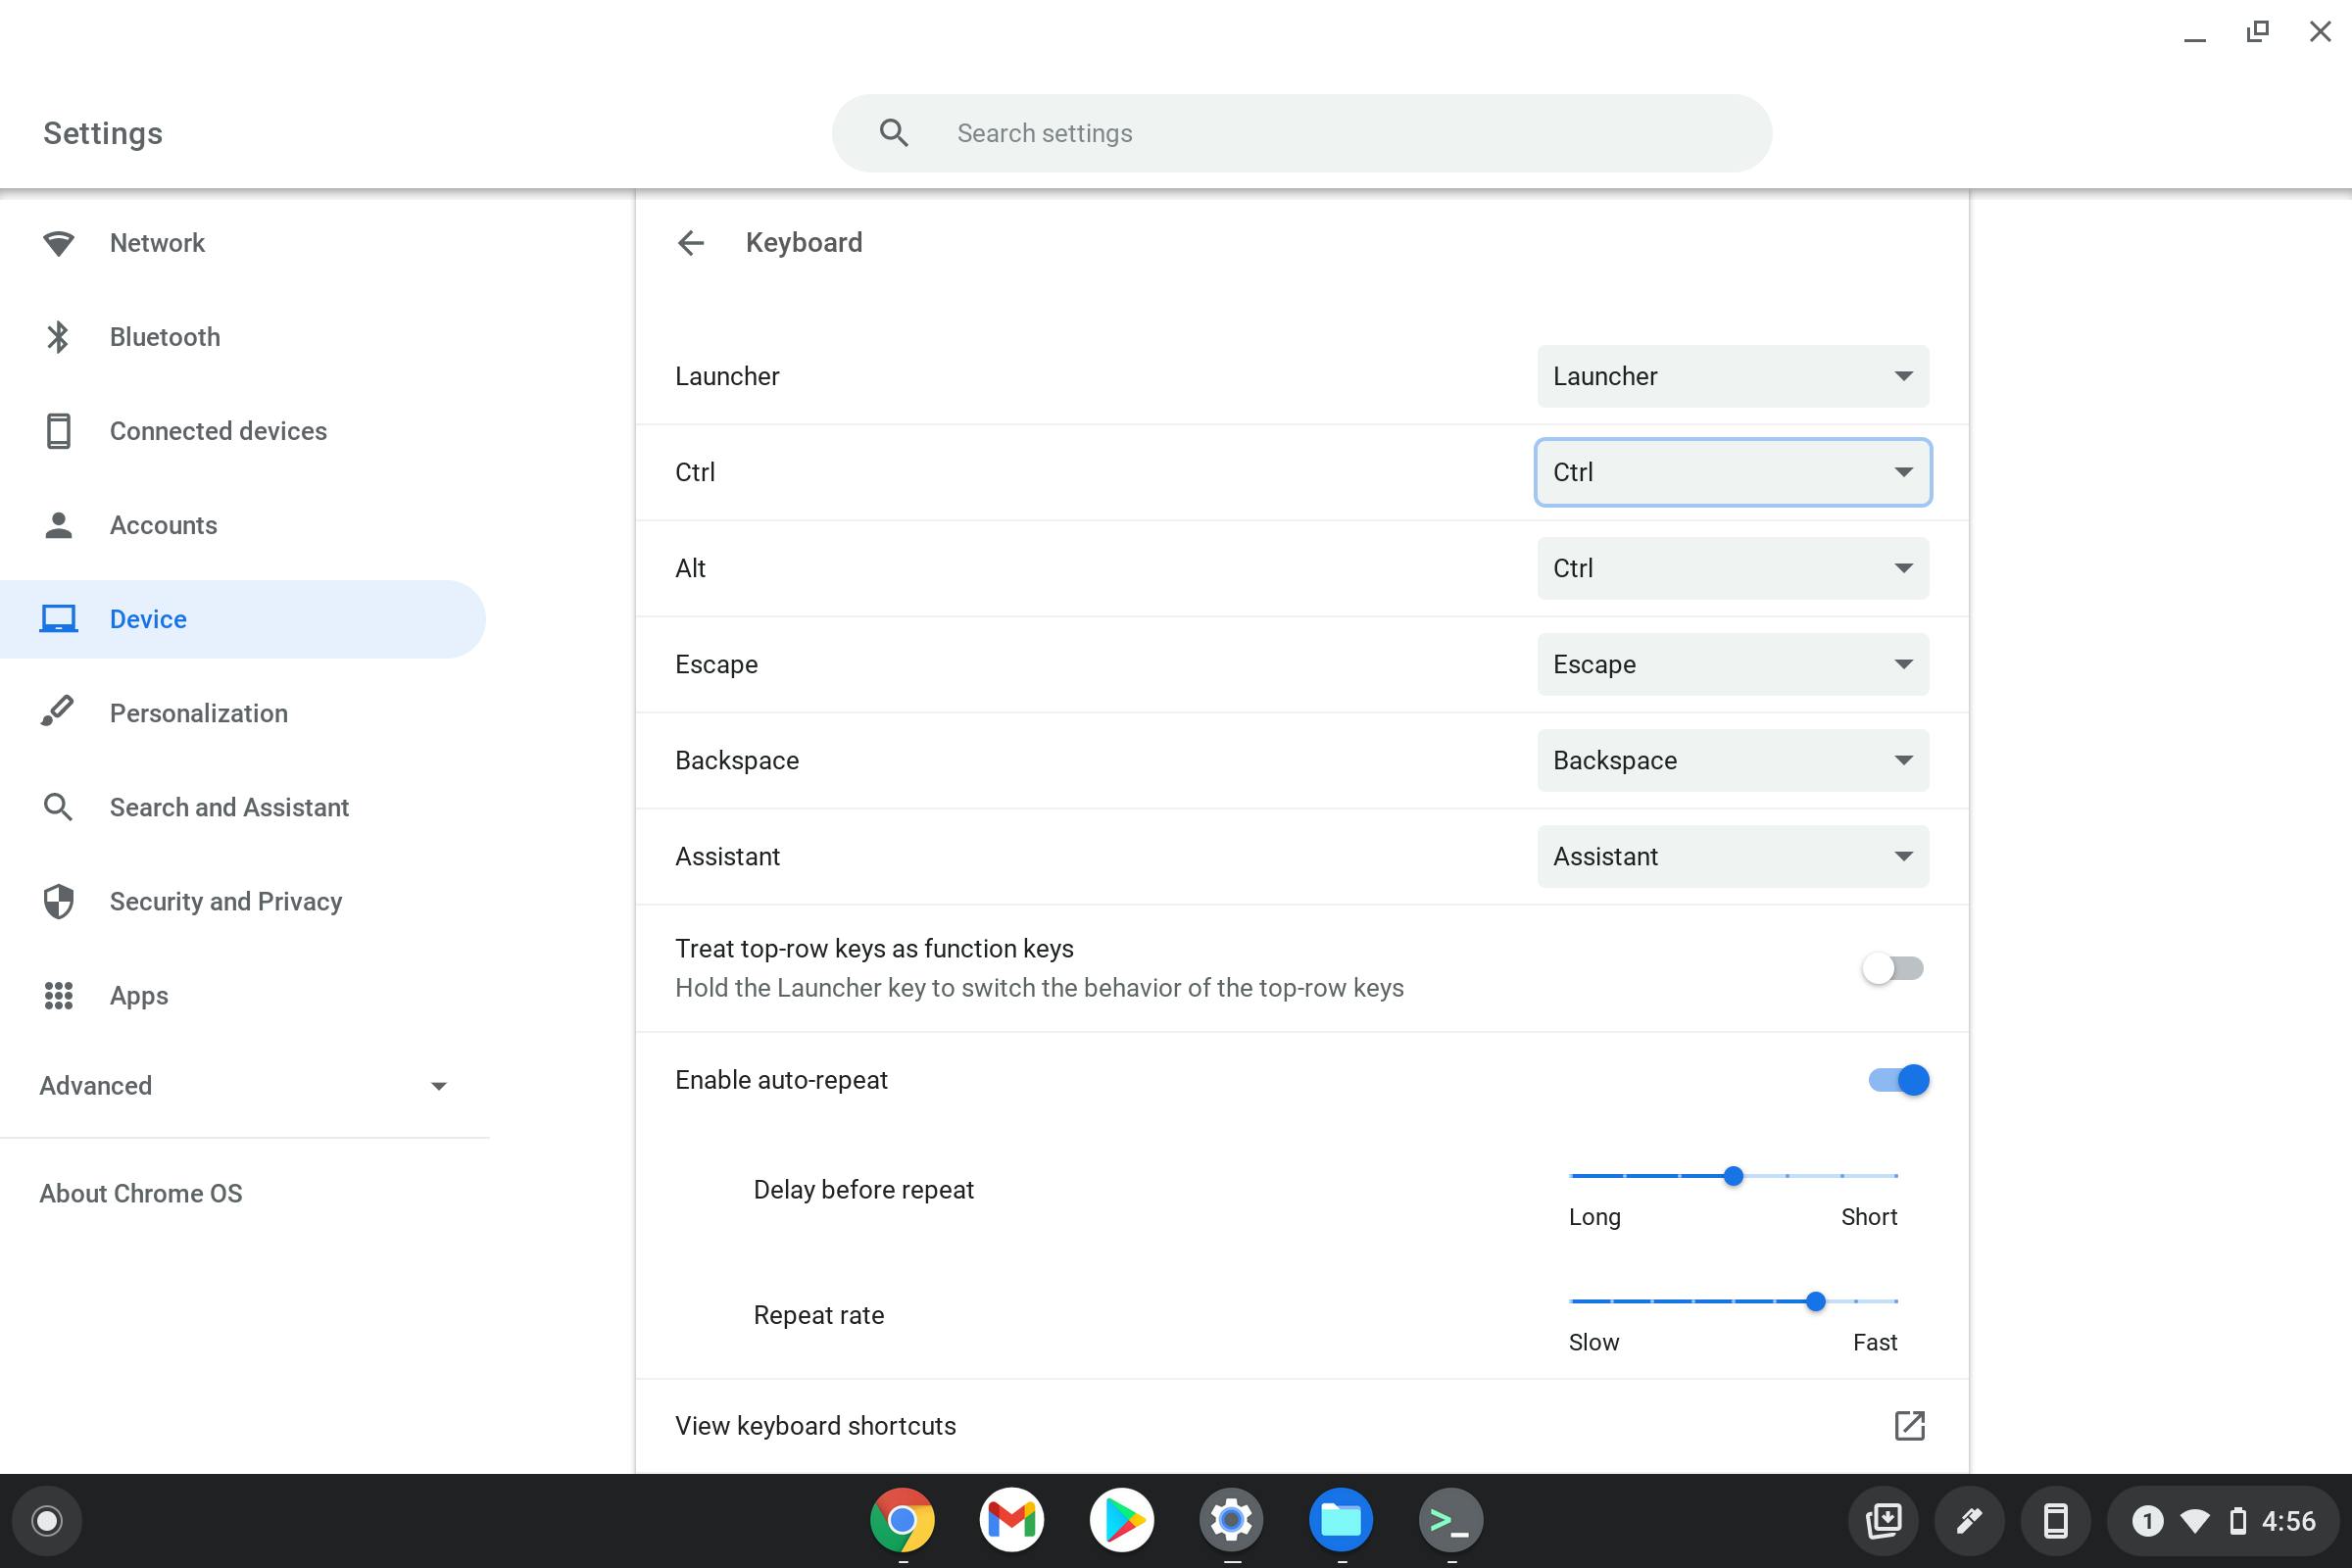Open About Chrome OS

pyautogui.click(x=140, y=1192)
